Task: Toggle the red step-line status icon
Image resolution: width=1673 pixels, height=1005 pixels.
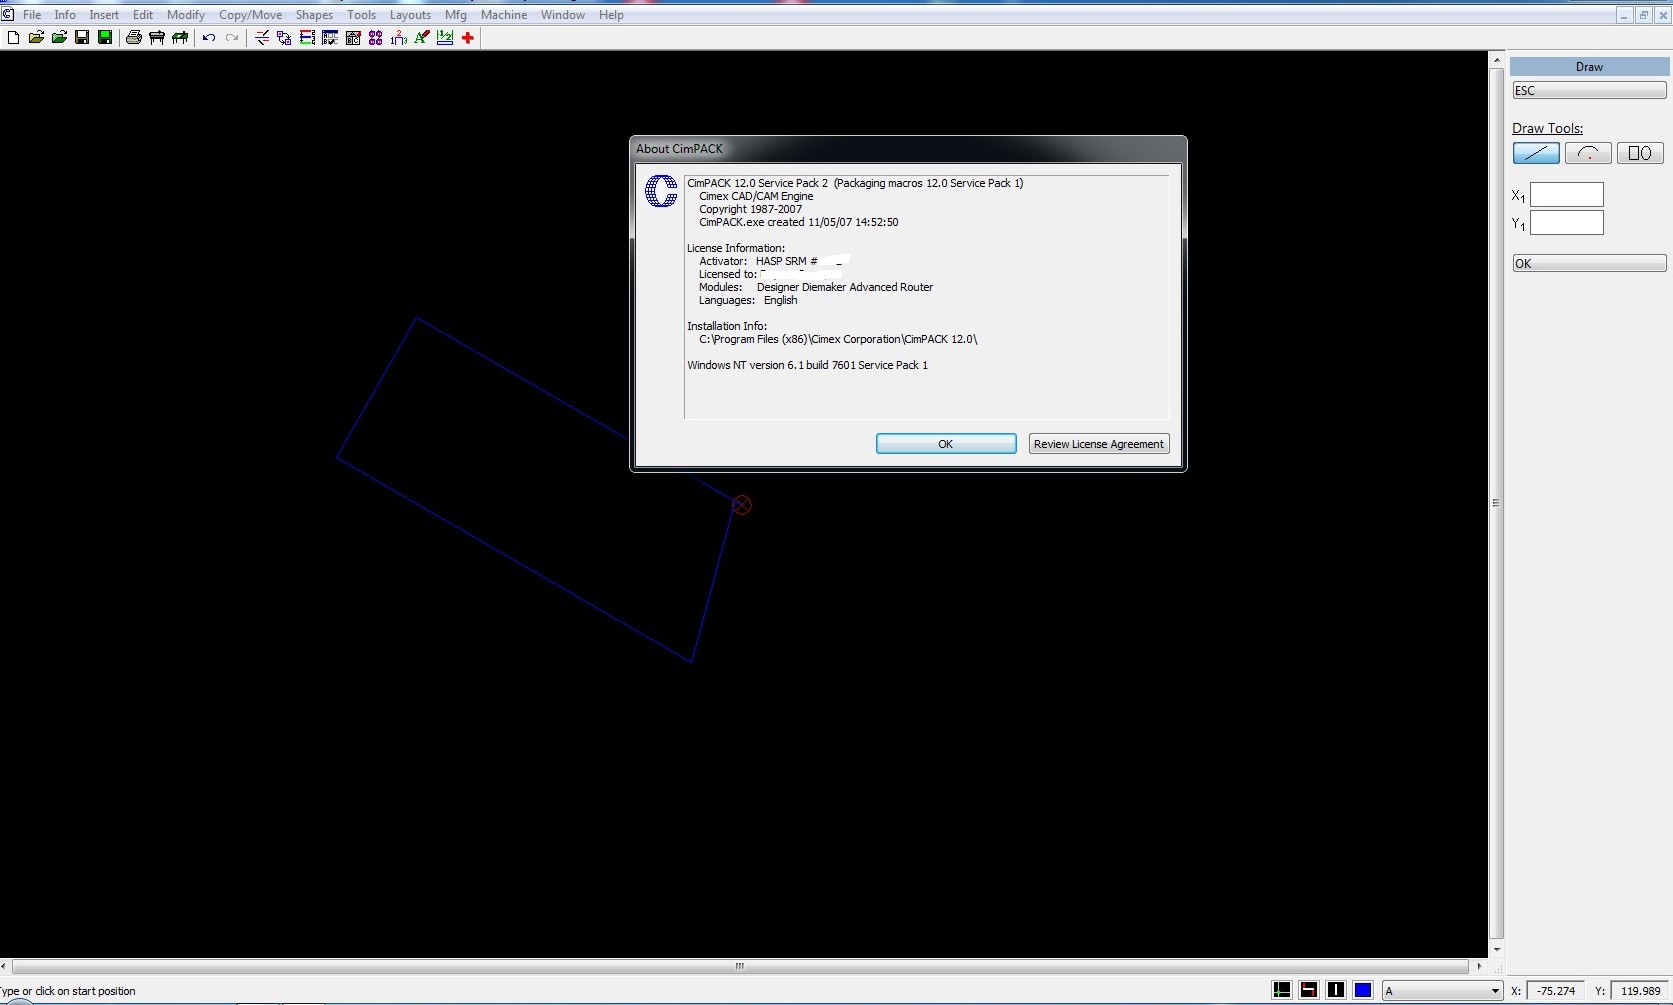Action: [x=1308, y=990]
